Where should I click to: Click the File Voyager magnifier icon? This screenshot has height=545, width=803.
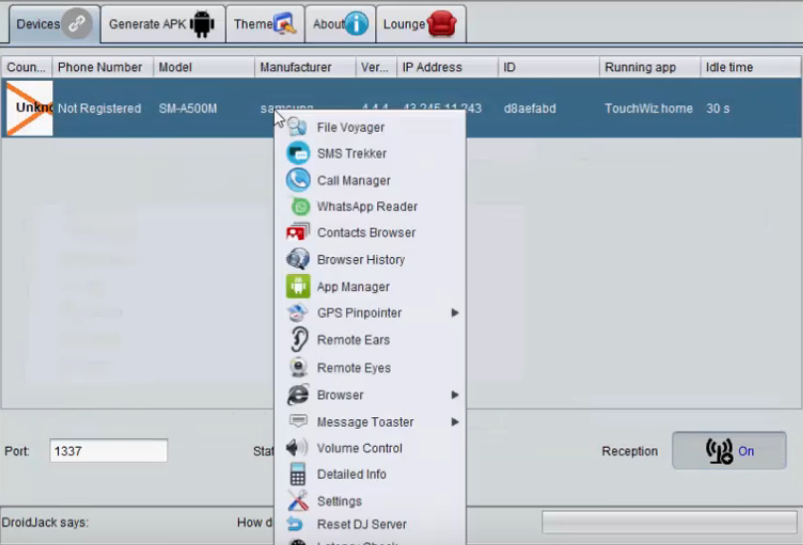pos(297,127)
